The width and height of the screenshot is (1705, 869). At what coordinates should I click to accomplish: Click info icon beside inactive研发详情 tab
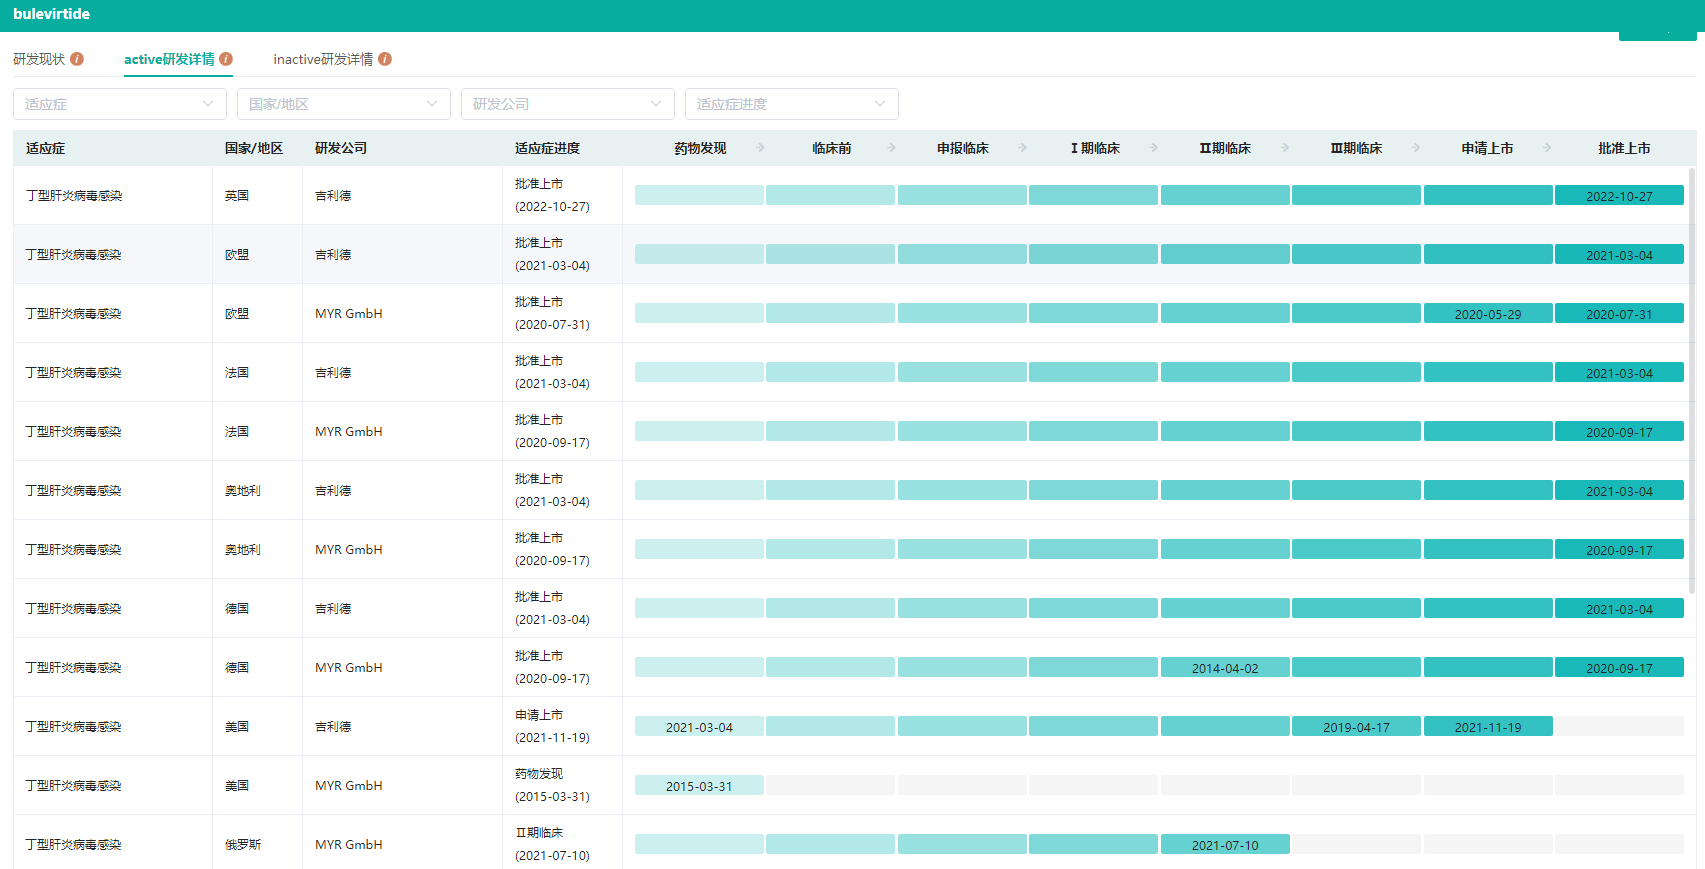385,59
